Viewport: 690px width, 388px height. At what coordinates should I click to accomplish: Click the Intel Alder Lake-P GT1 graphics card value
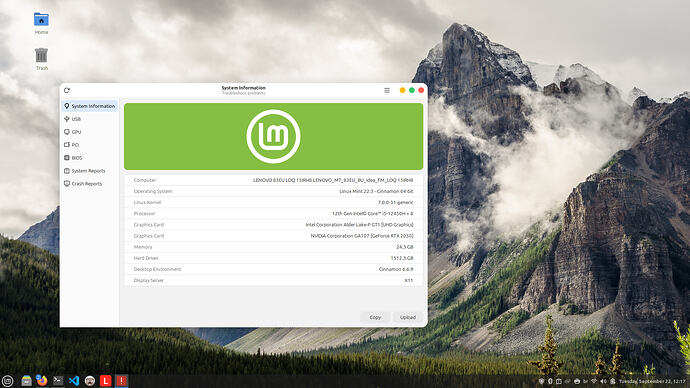tap(360, 225)
